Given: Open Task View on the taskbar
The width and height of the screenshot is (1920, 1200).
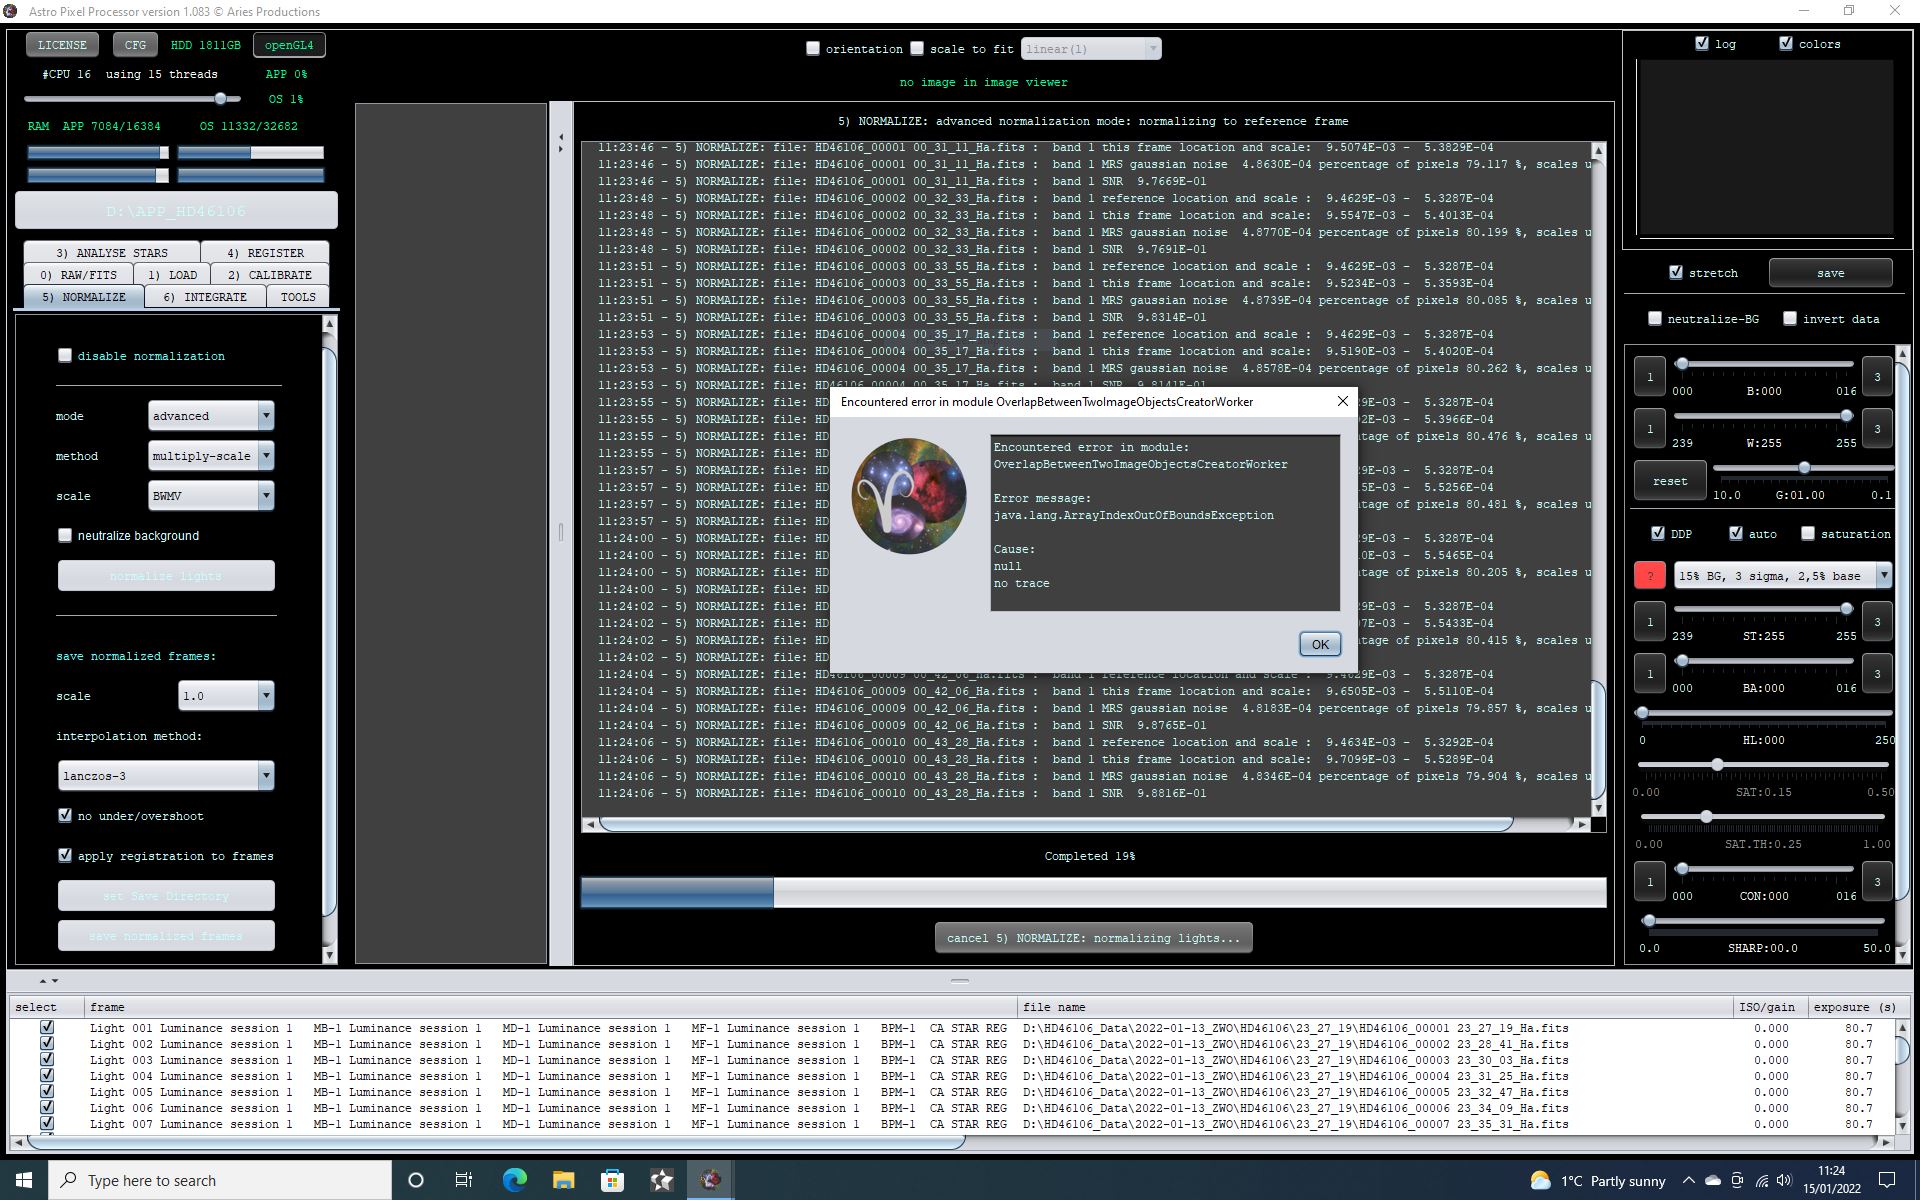Looking at the screenshot, I should pos(464,1180).
